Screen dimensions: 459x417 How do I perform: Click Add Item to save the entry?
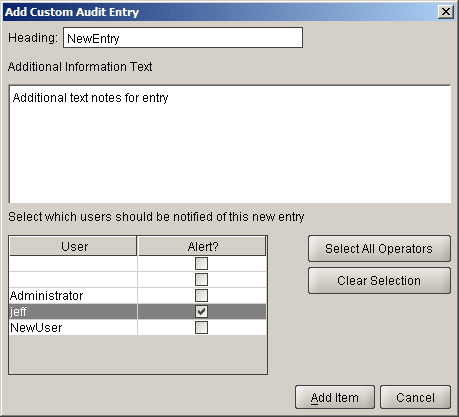point(335,397)
